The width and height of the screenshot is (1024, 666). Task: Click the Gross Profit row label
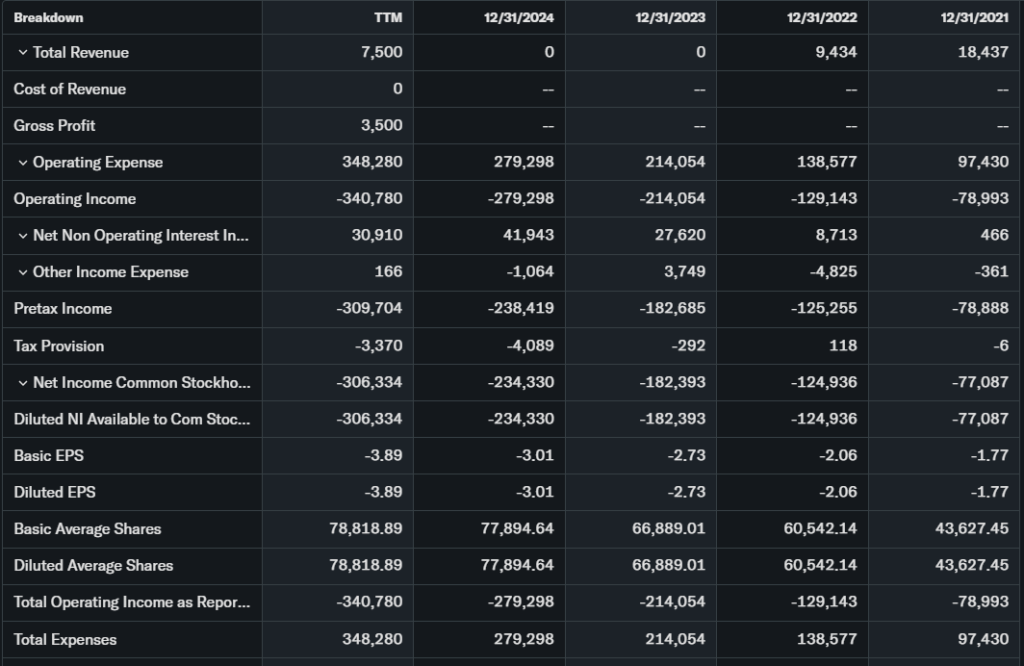55,126
